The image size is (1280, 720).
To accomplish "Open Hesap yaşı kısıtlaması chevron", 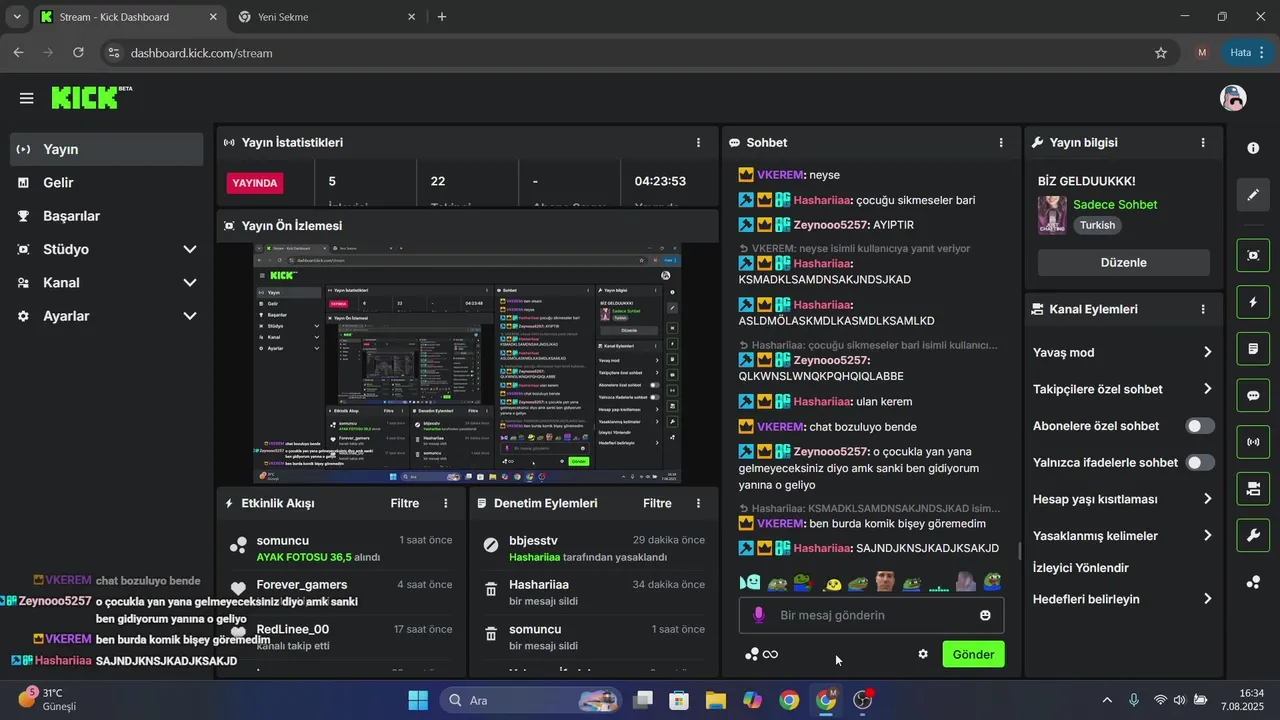I will point(1207,499).
